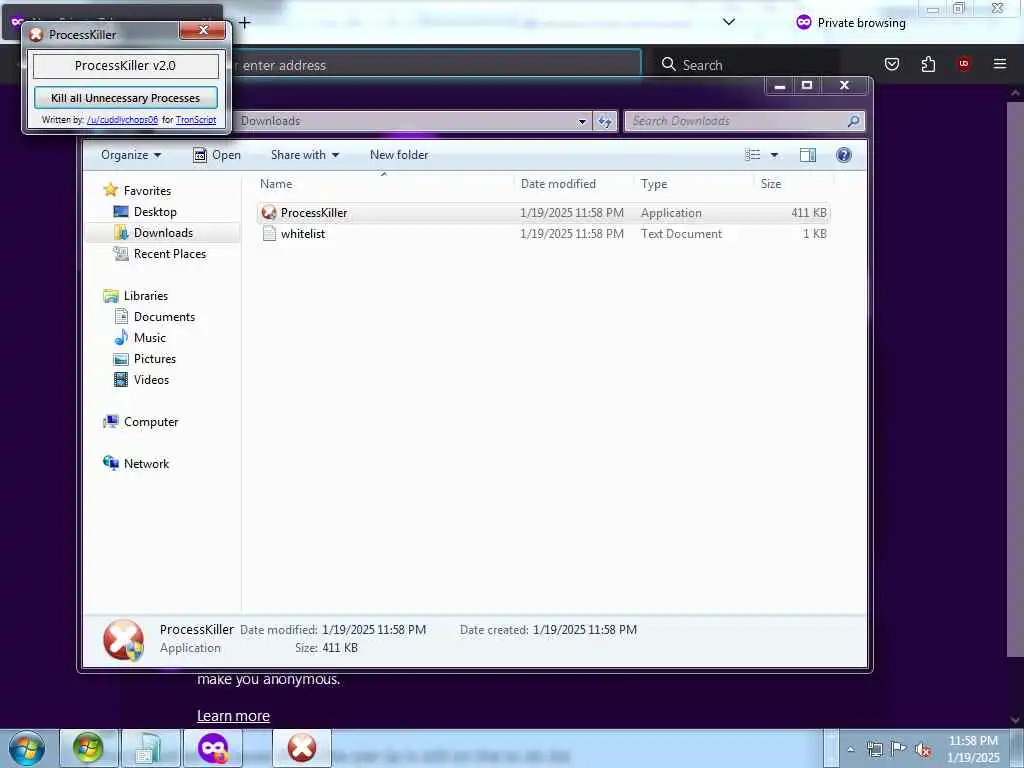Select Network in the navigation pane
Viewport: 1024px width, 768px height.
click(x=146, y=464)
